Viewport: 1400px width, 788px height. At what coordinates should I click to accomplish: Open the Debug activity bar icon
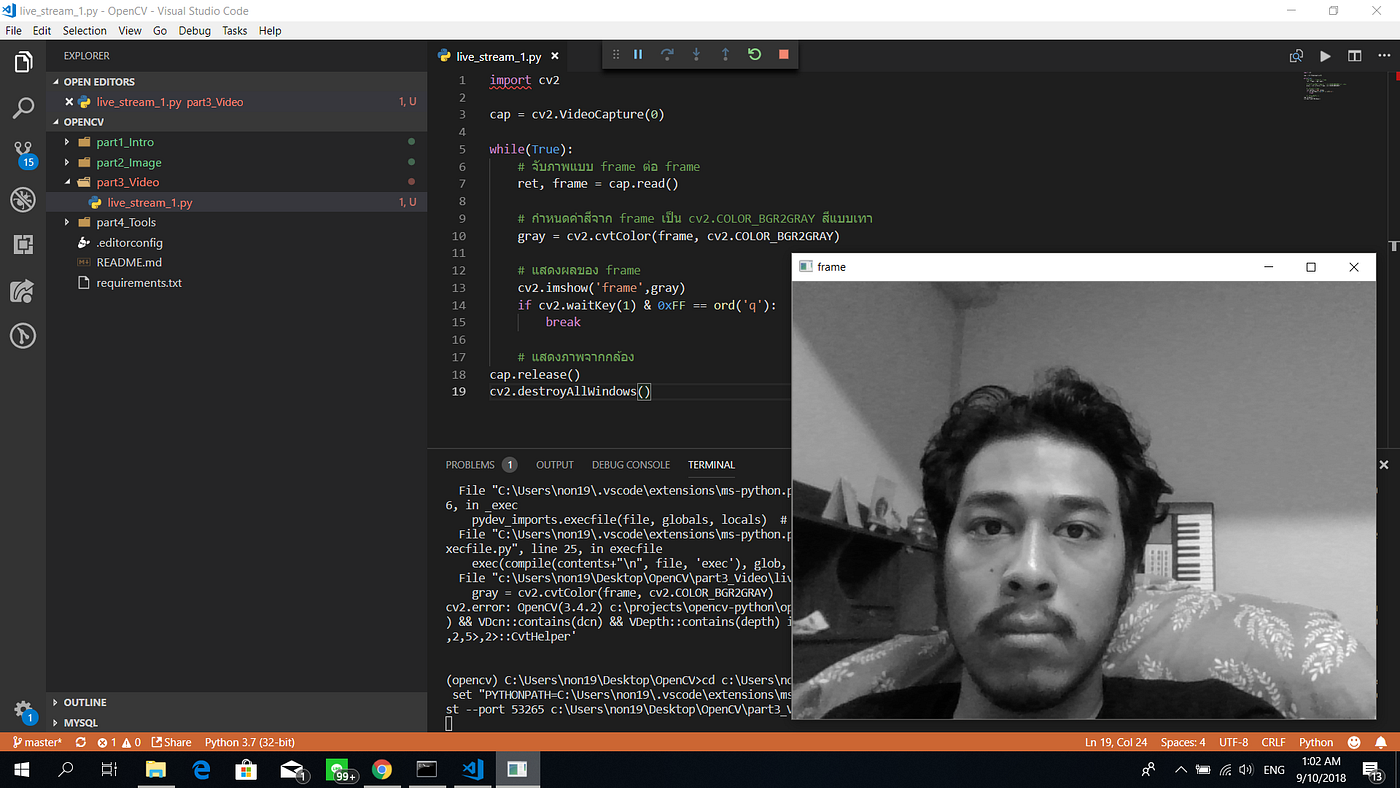pyautogui.click(x=22, y=199)
